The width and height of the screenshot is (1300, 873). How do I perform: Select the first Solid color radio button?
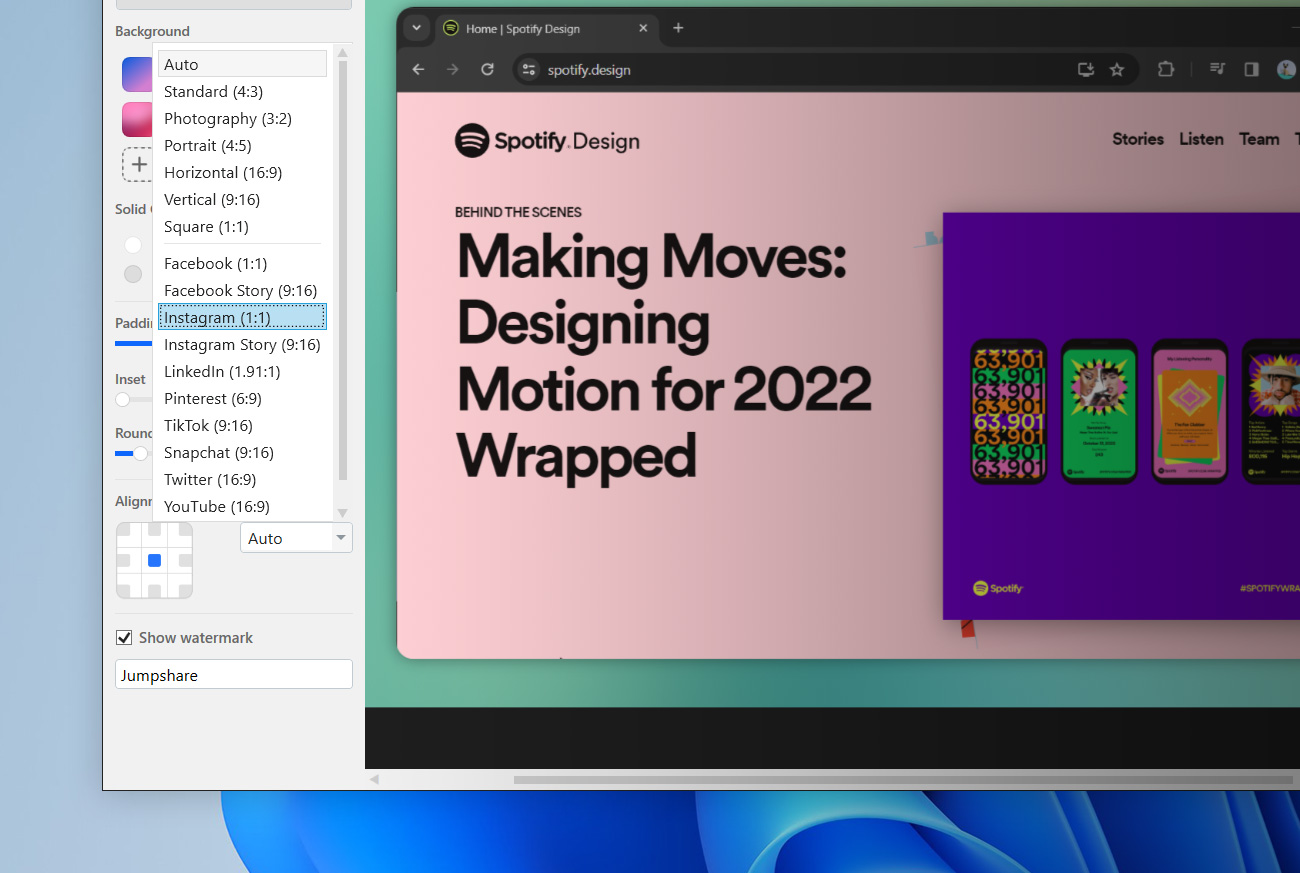point(131,243)
